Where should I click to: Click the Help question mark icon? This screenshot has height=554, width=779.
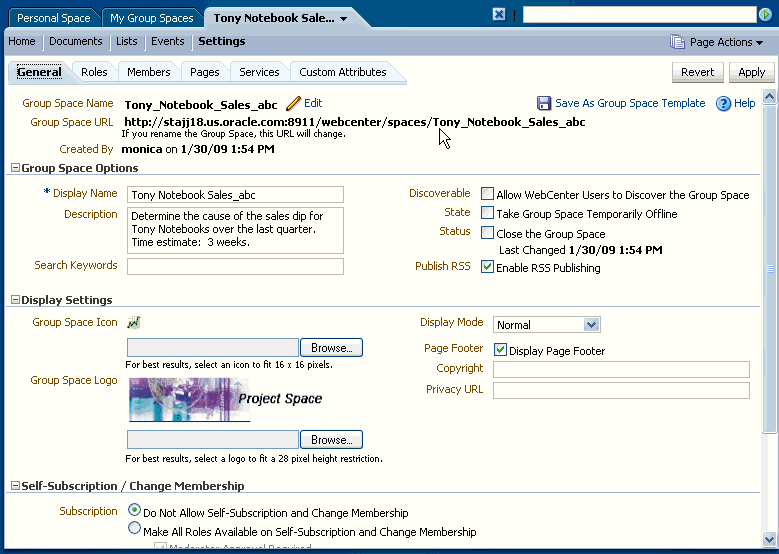723,103
